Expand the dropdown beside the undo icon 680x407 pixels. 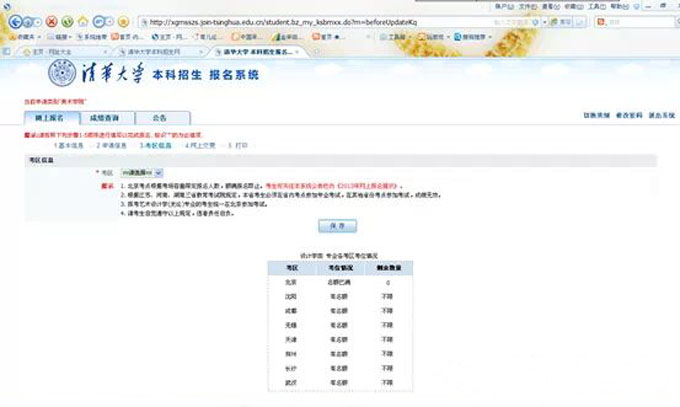(x=109, y=21)
